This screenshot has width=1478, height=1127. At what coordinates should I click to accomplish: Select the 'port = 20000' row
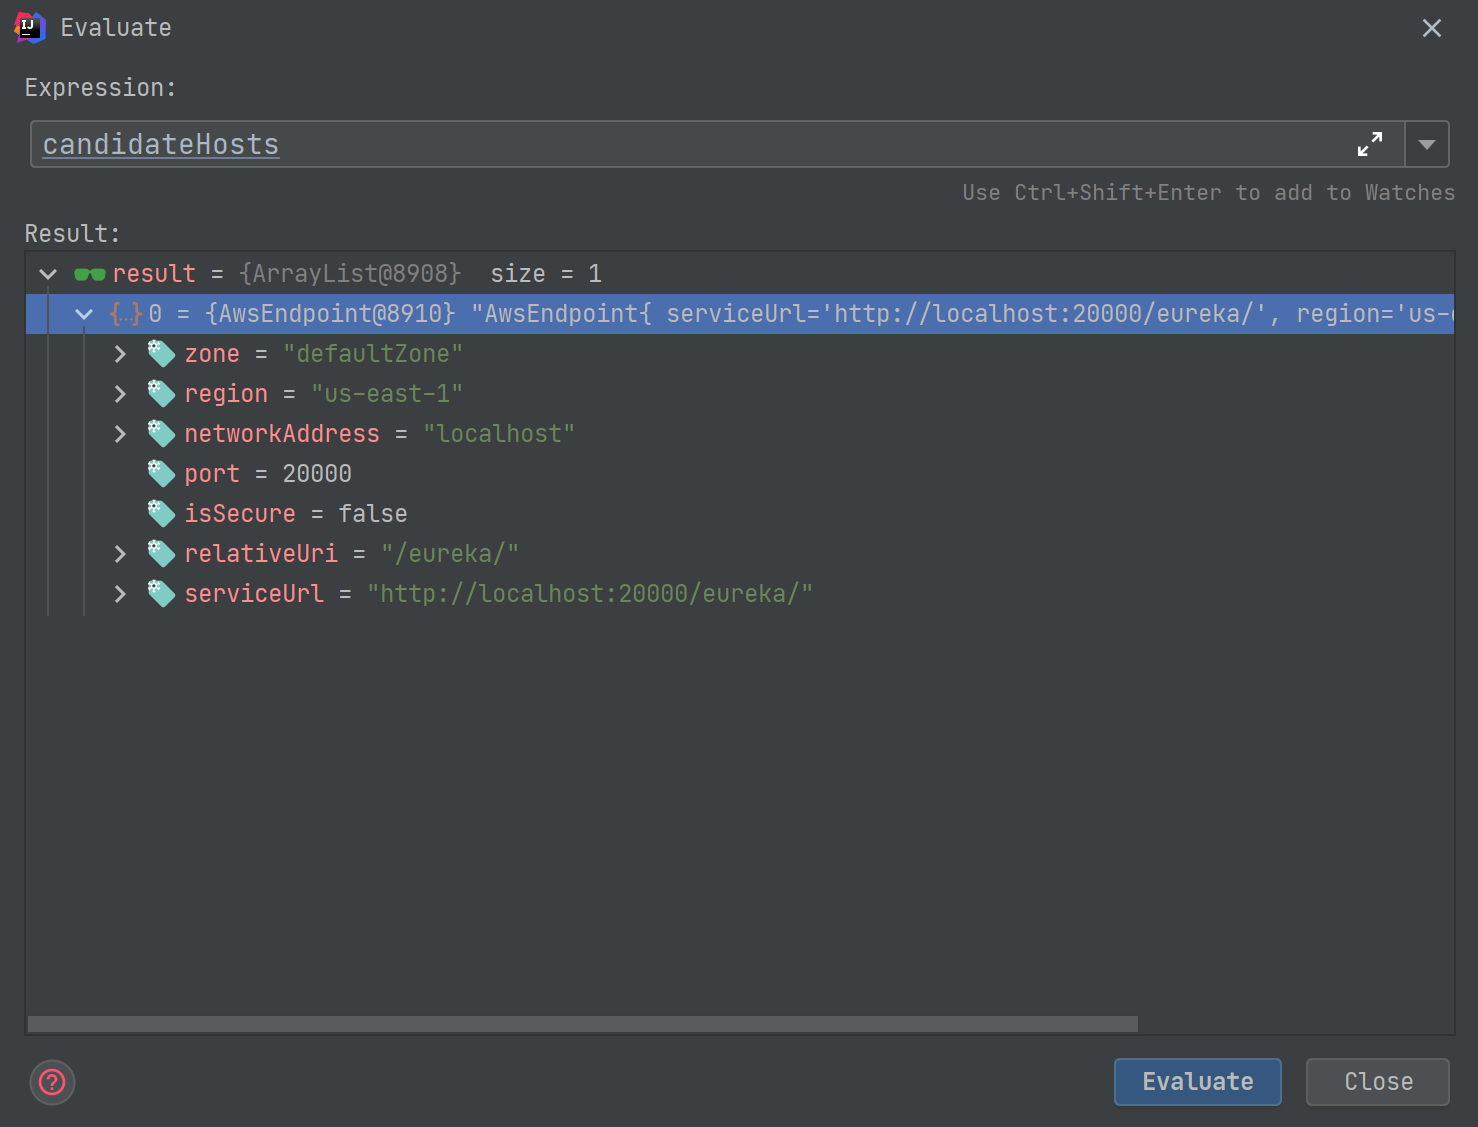pyautogui.click(x=740, y=474)
